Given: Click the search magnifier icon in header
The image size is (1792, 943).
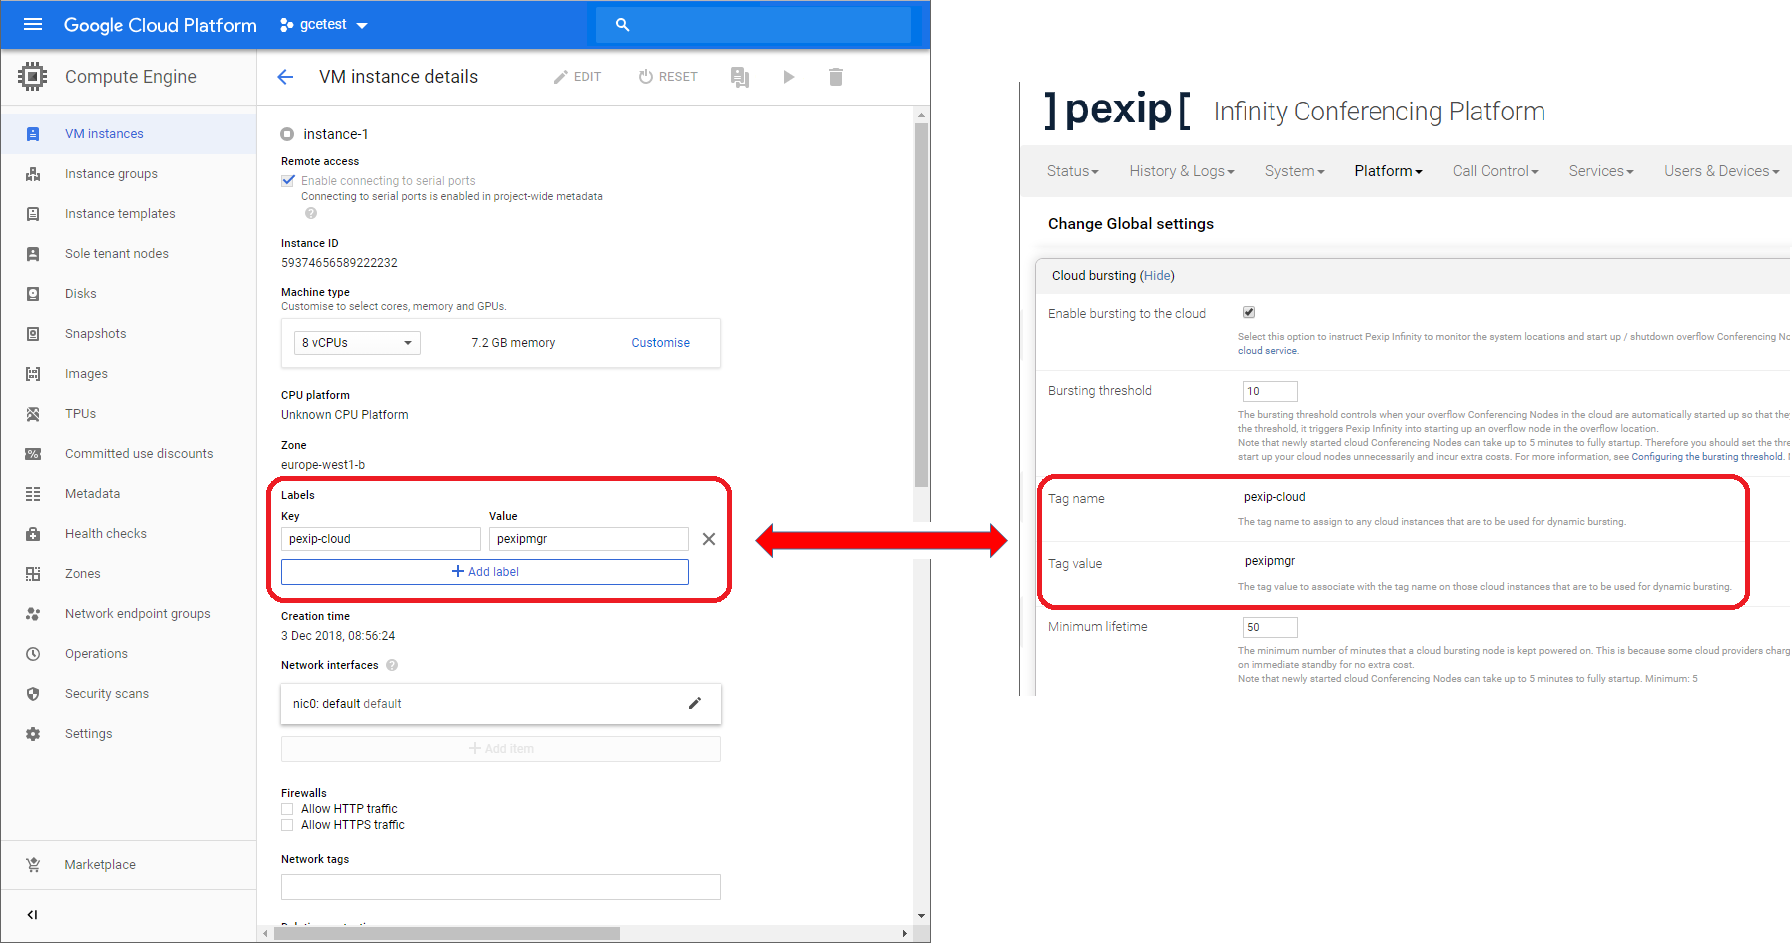Looking at the screenshot, I should point(622,25).
